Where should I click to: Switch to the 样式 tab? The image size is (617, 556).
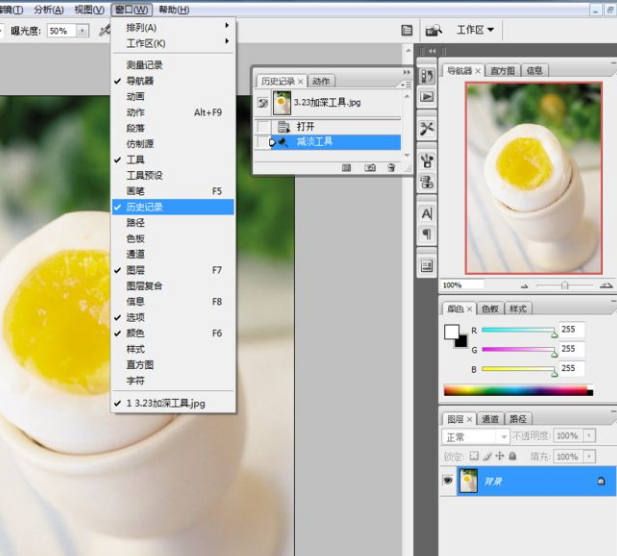[x=518, y=309]
